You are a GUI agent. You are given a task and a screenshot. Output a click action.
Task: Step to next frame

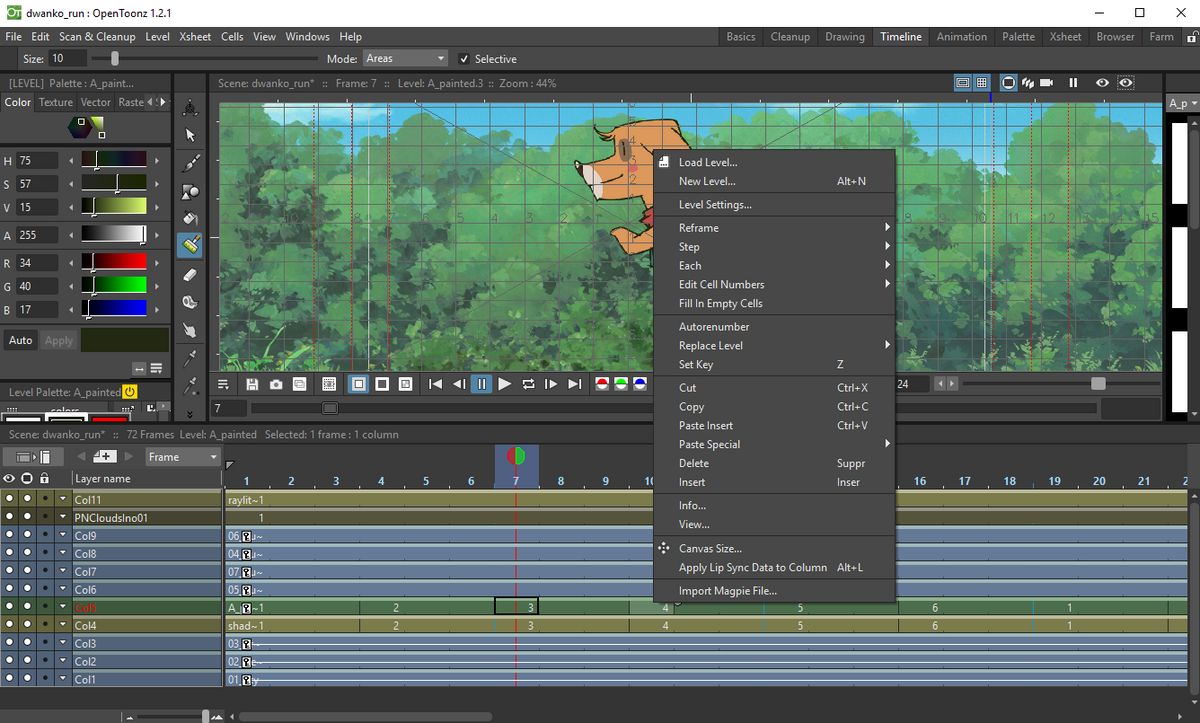click(x=551, y=384)
